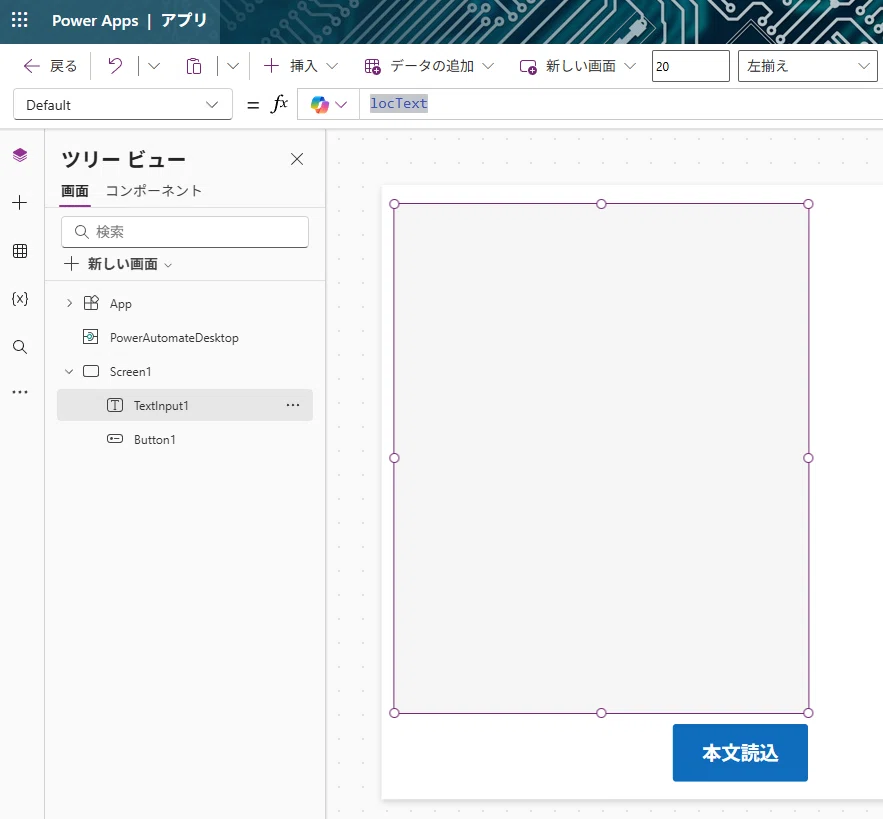Select PowerAutomateDesktop in tree view
This screenshot has width=883, height=819.
coord(174,338)
